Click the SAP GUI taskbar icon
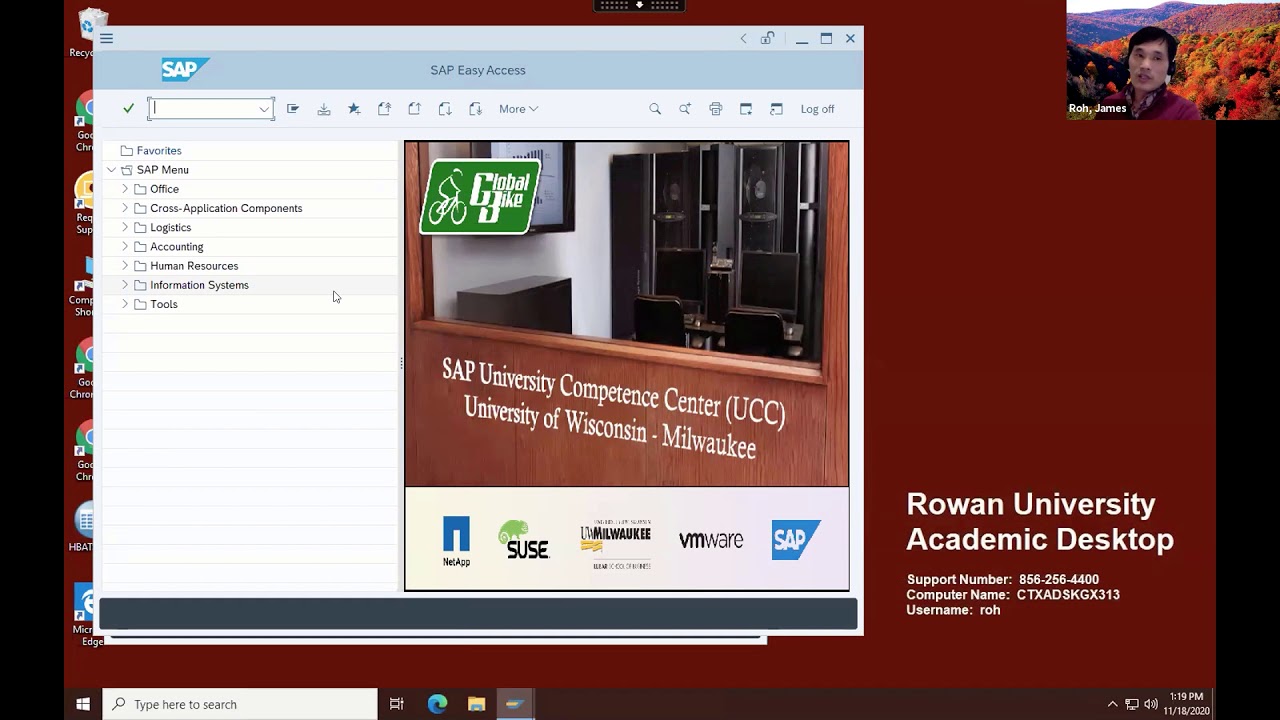Image resolution: width=1280 pixels, height=720 pixels. pyautogui.click(x=514, y=704)
